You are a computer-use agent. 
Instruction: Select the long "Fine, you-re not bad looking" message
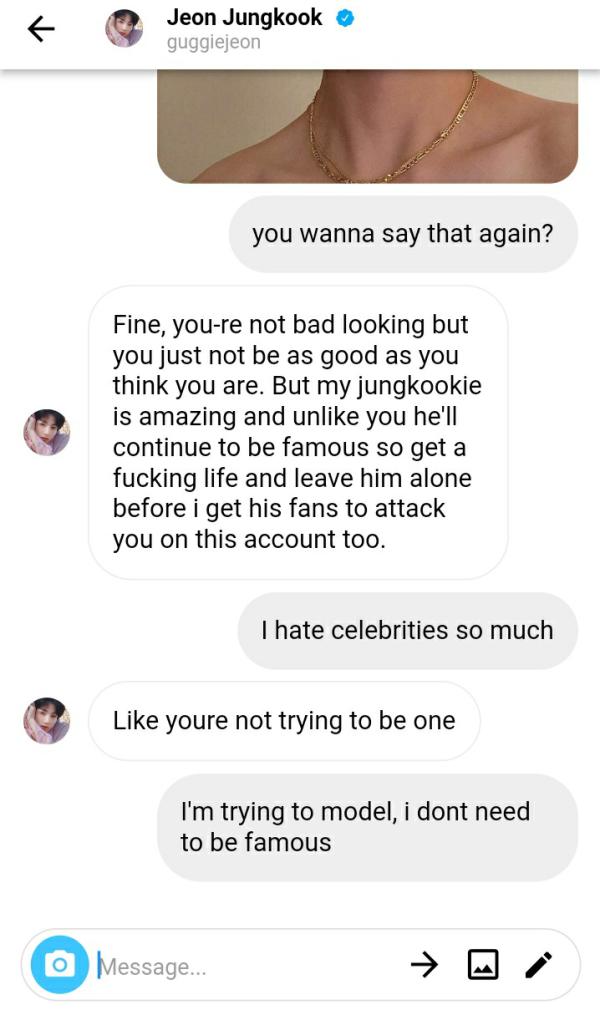click(x=297, y=432)
